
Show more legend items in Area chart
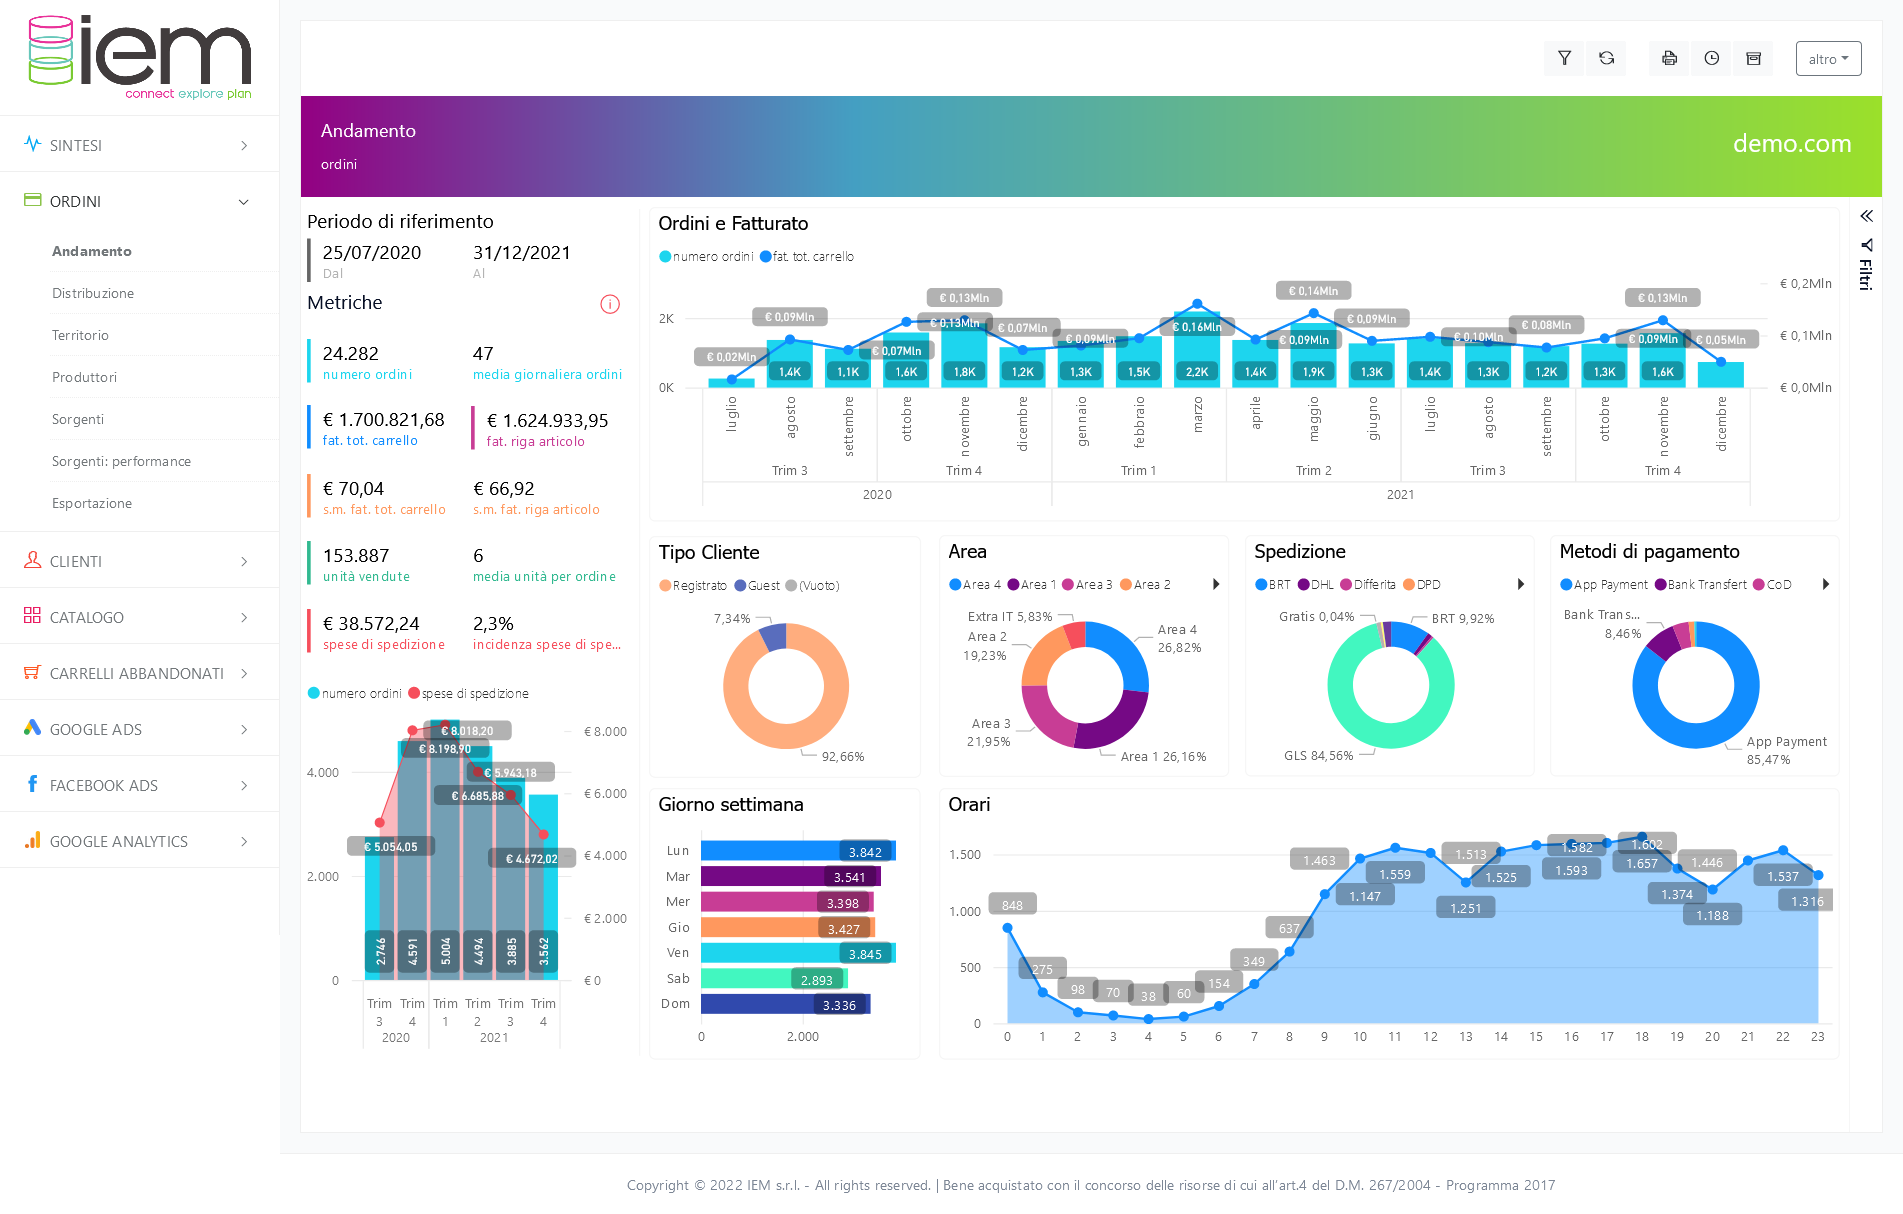(x=1216, y=585)
